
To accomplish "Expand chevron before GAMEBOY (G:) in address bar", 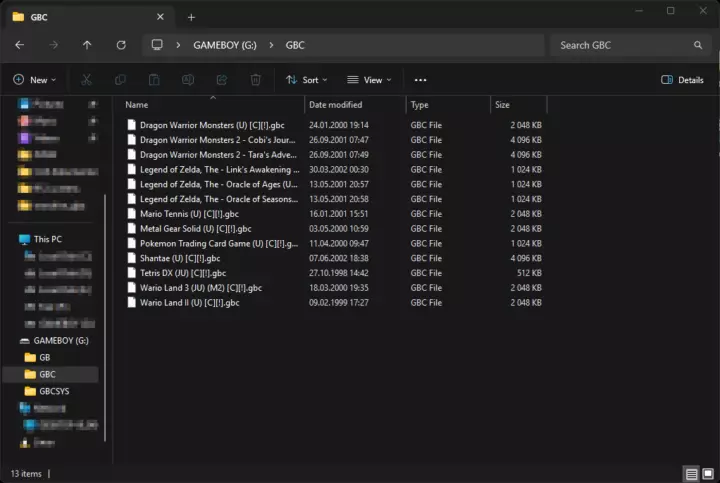I will 178,45.
